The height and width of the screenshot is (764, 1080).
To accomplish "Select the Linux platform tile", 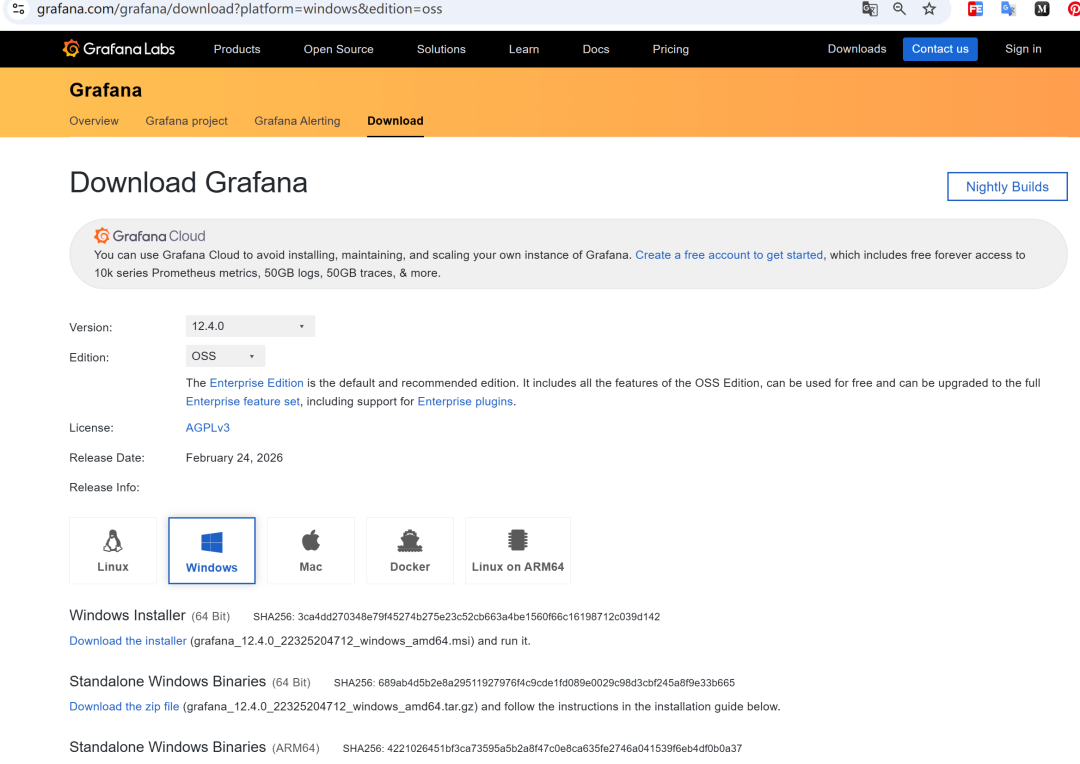I will [113, 550].
